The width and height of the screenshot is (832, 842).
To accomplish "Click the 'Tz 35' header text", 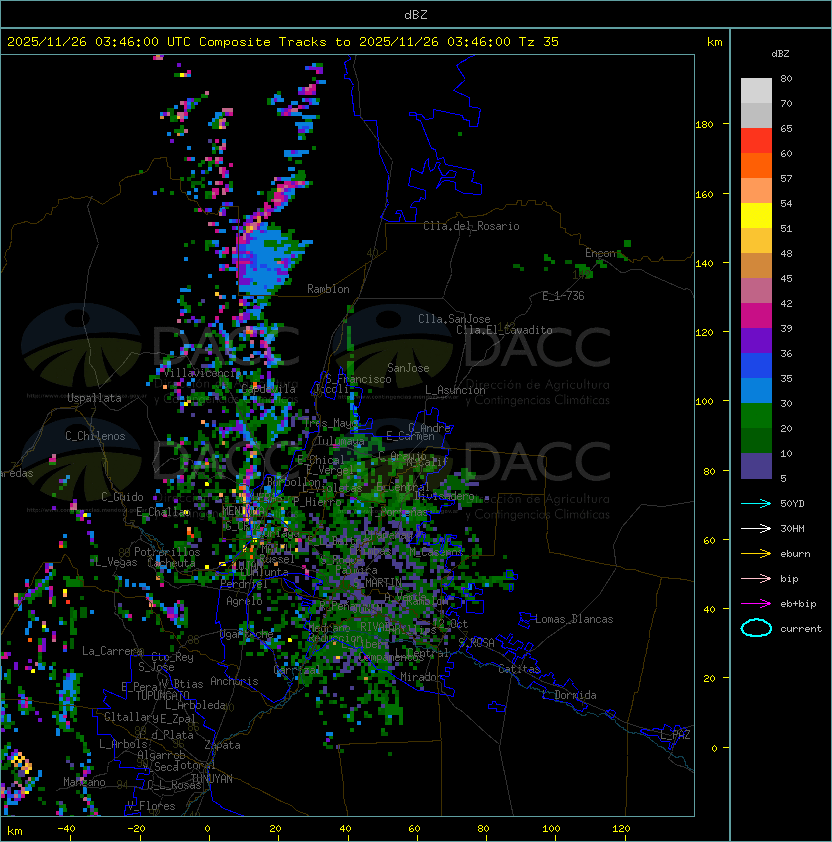I will 539,42.
